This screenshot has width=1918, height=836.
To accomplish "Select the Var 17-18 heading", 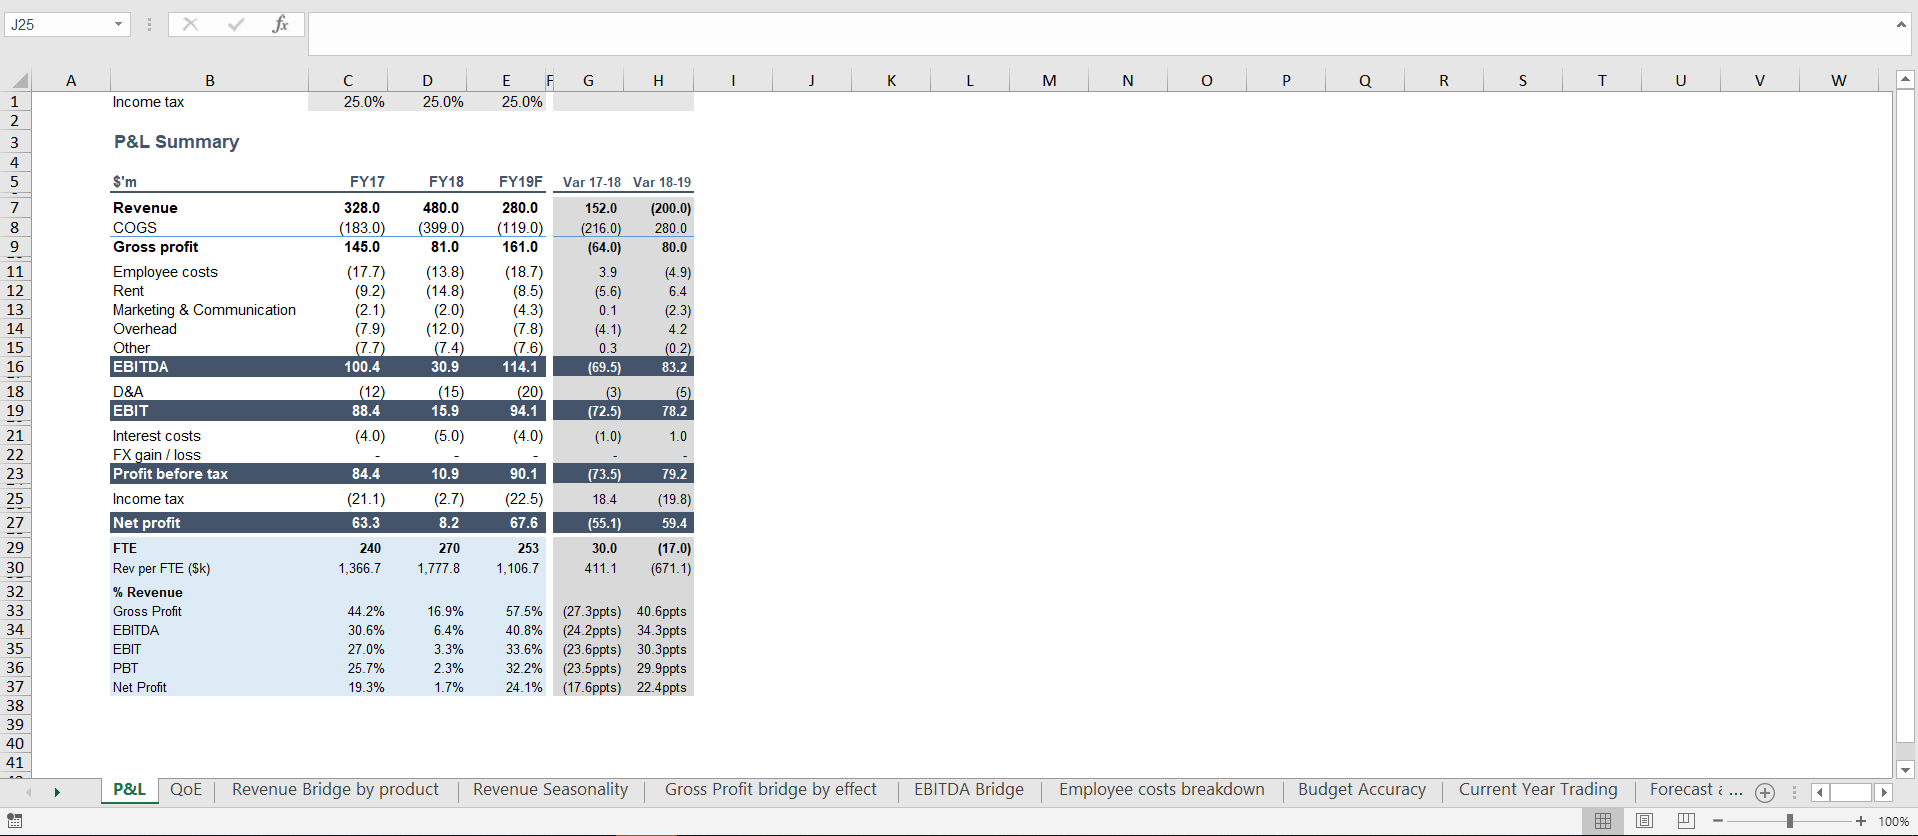I will (592, 182).
